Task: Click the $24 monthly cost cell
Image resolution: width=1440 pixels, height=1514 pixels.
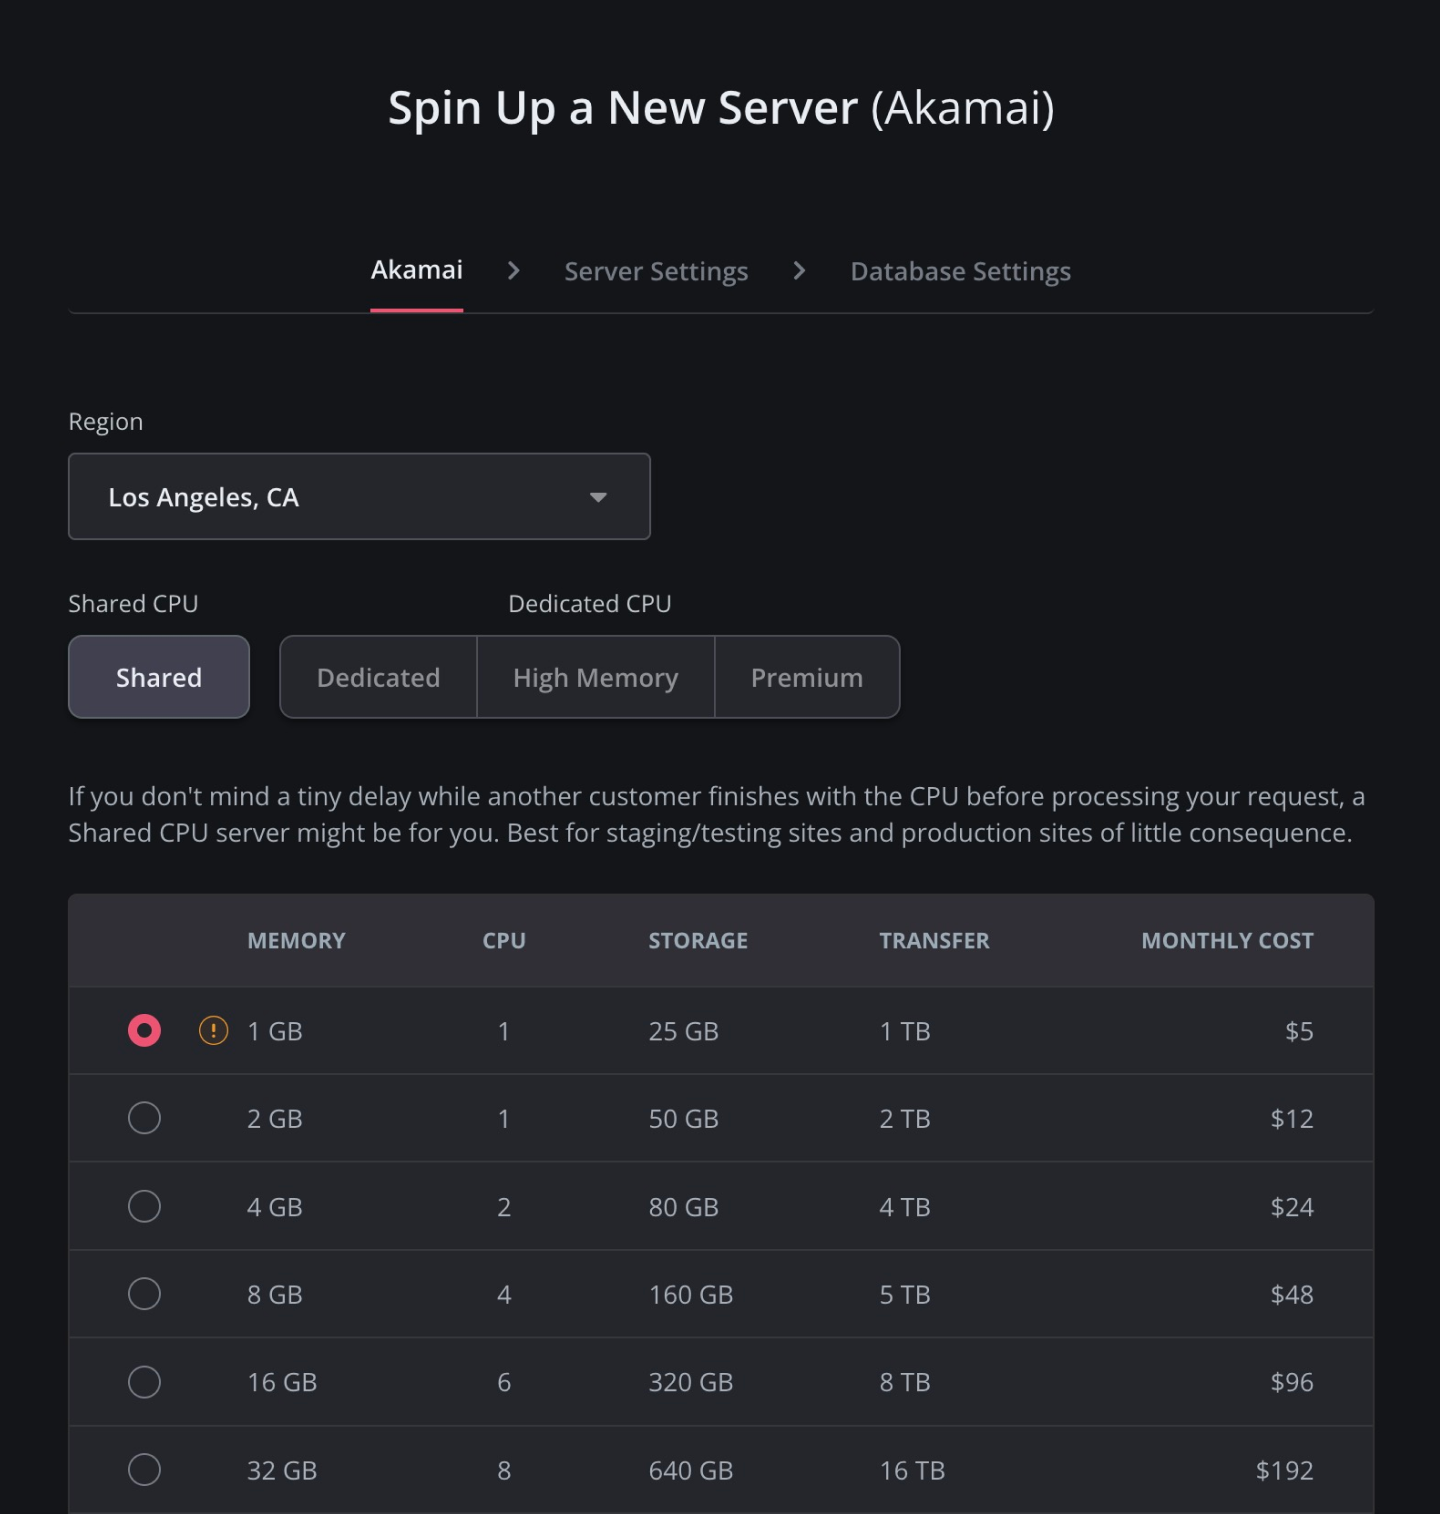Action: coord(1292,1207)
